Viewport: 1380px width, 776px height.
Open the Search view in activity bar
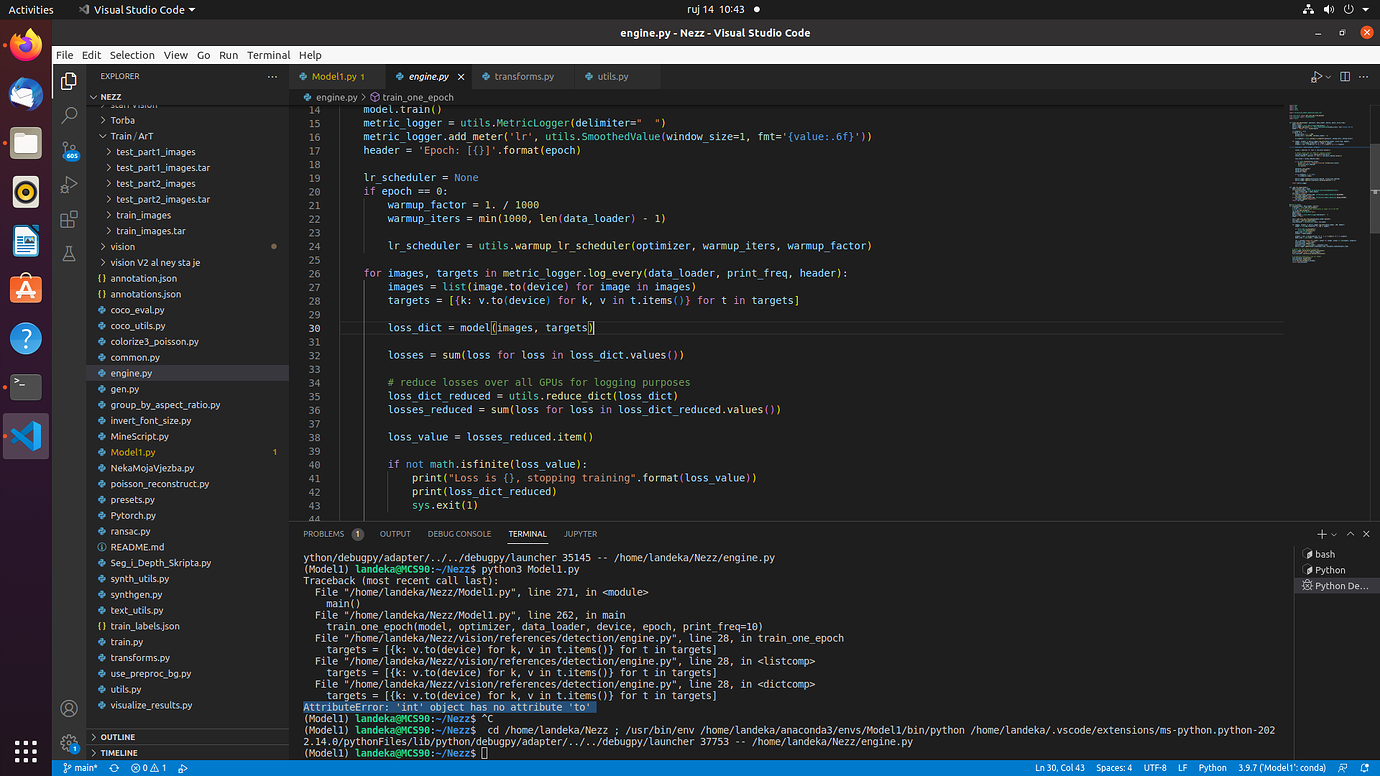pos(69,116)
